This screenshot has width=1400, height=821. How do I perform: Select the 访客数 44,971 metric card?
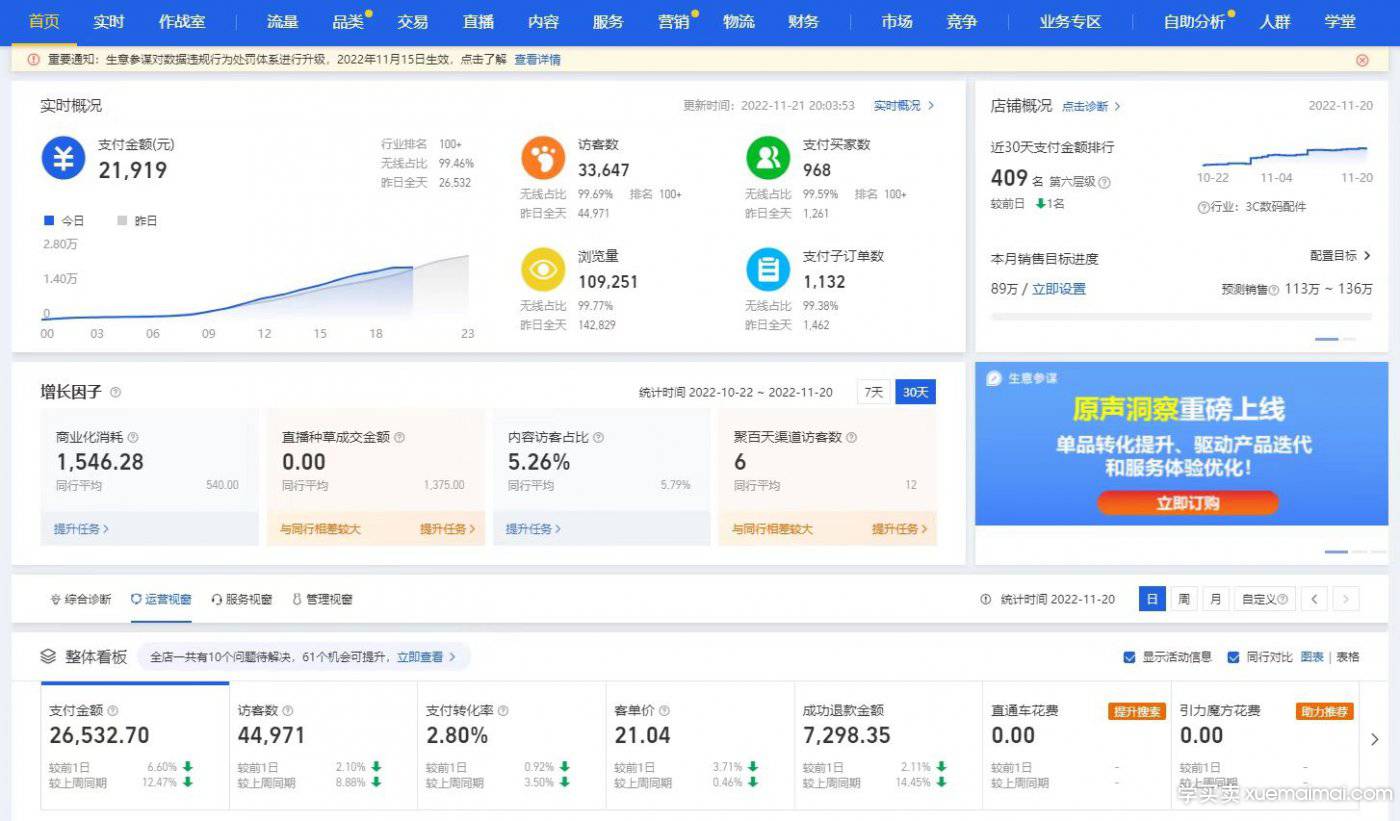click(x=323, y=746)
